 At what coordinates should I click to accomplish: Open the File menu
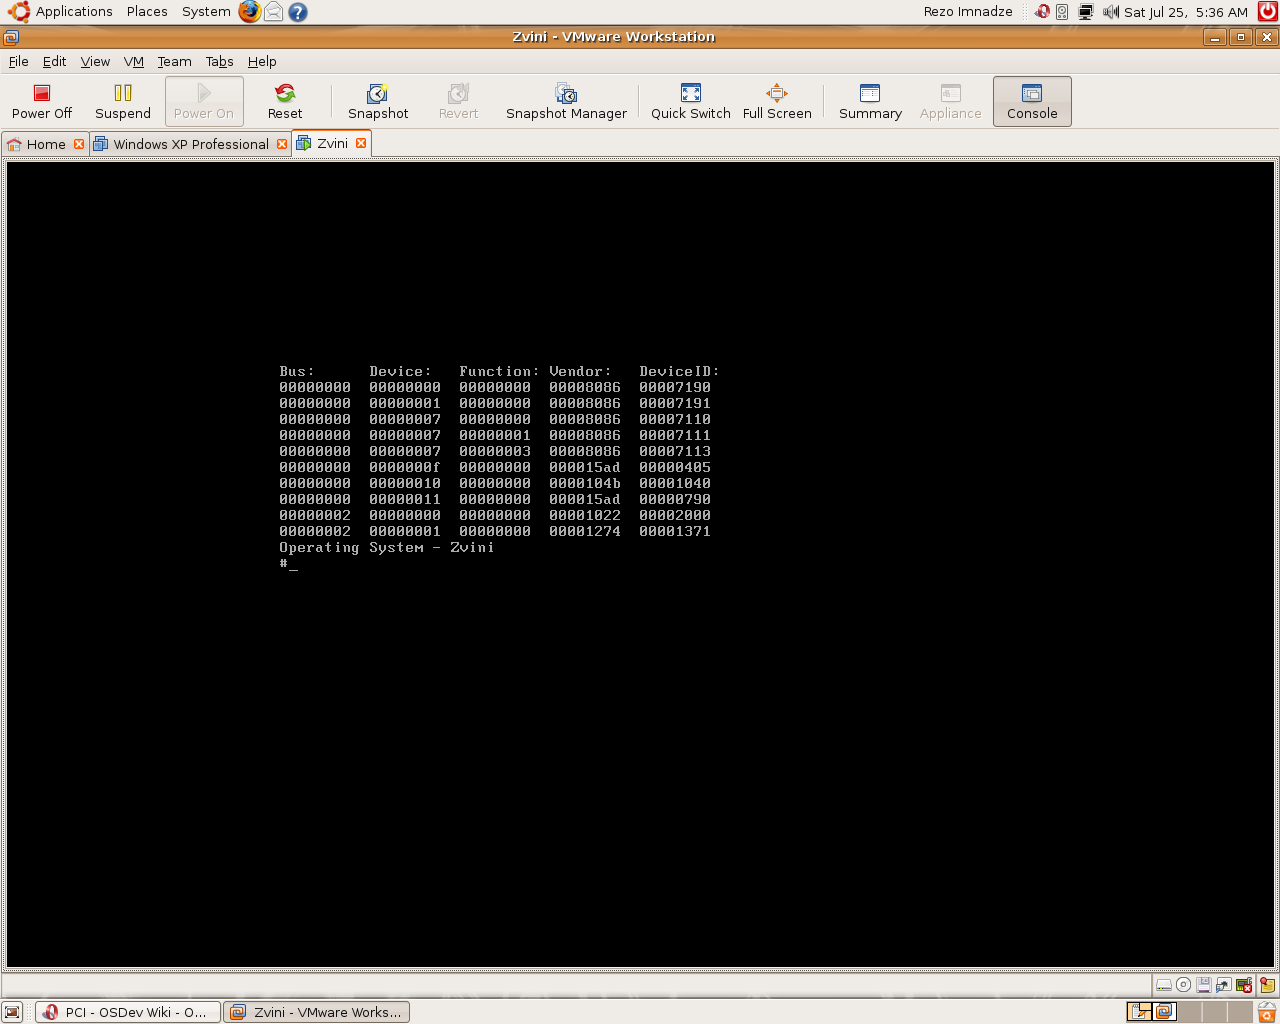click(x=18, y=61)
